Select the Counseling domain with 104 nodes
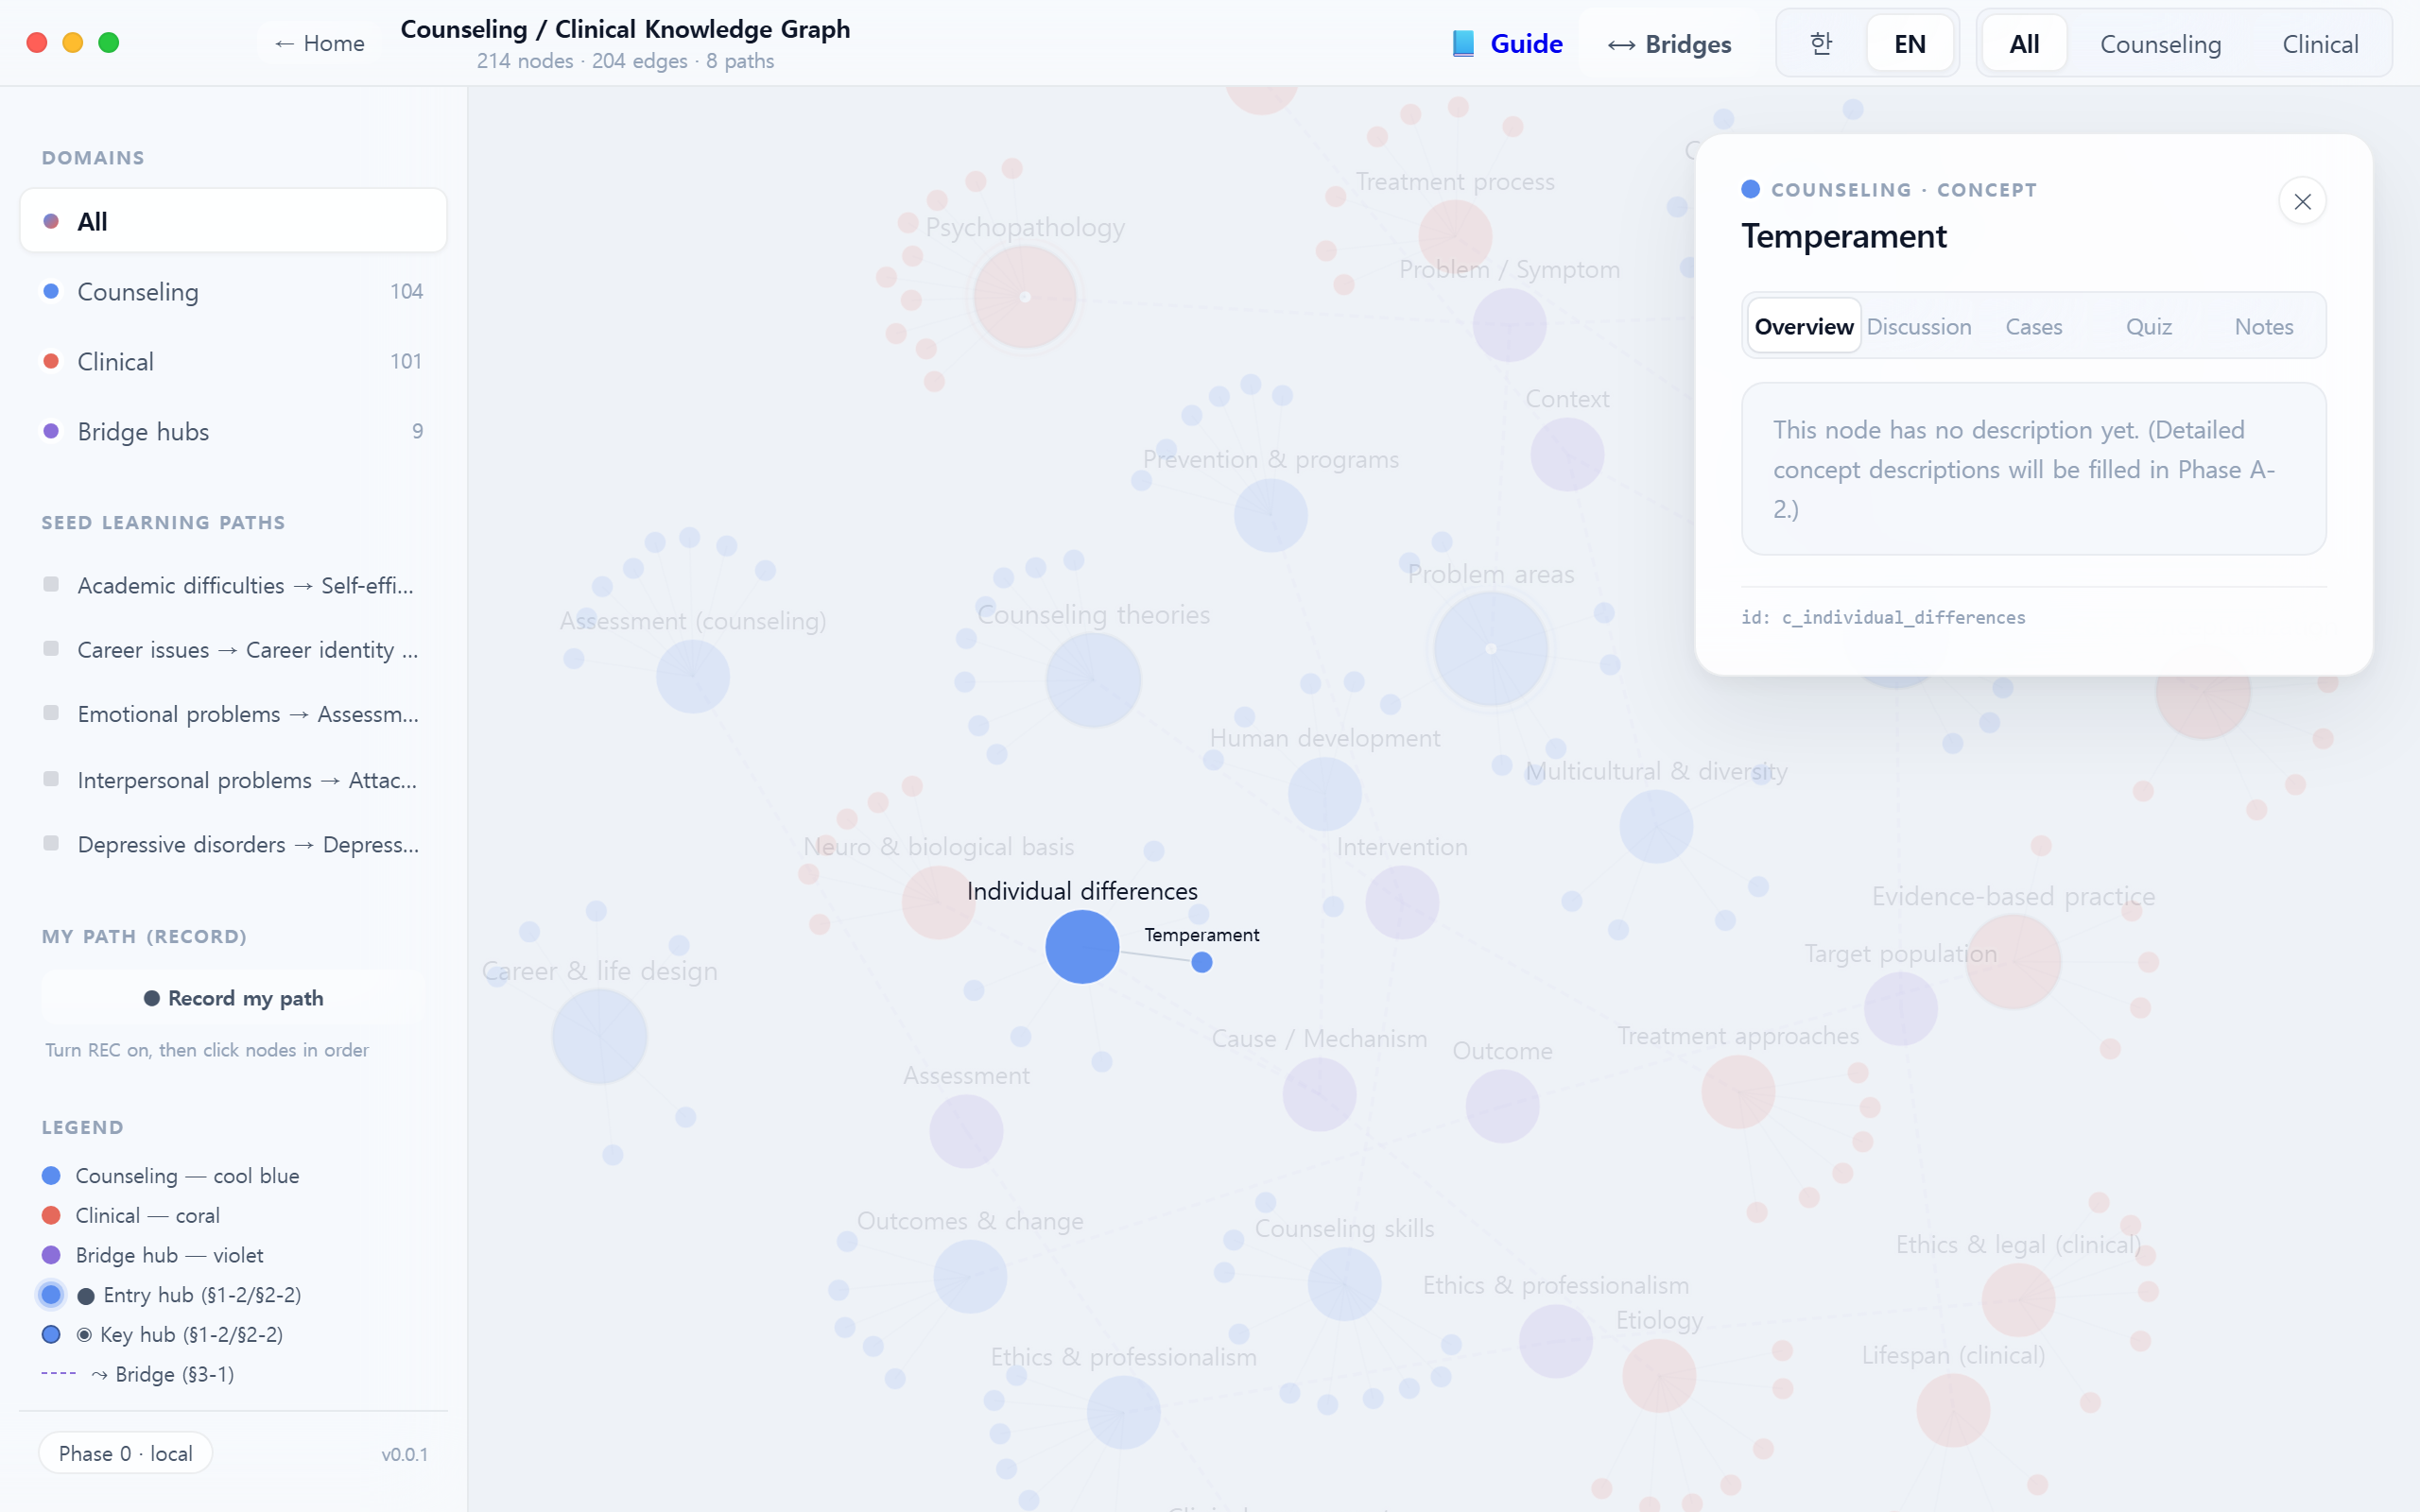 (233, 291)
